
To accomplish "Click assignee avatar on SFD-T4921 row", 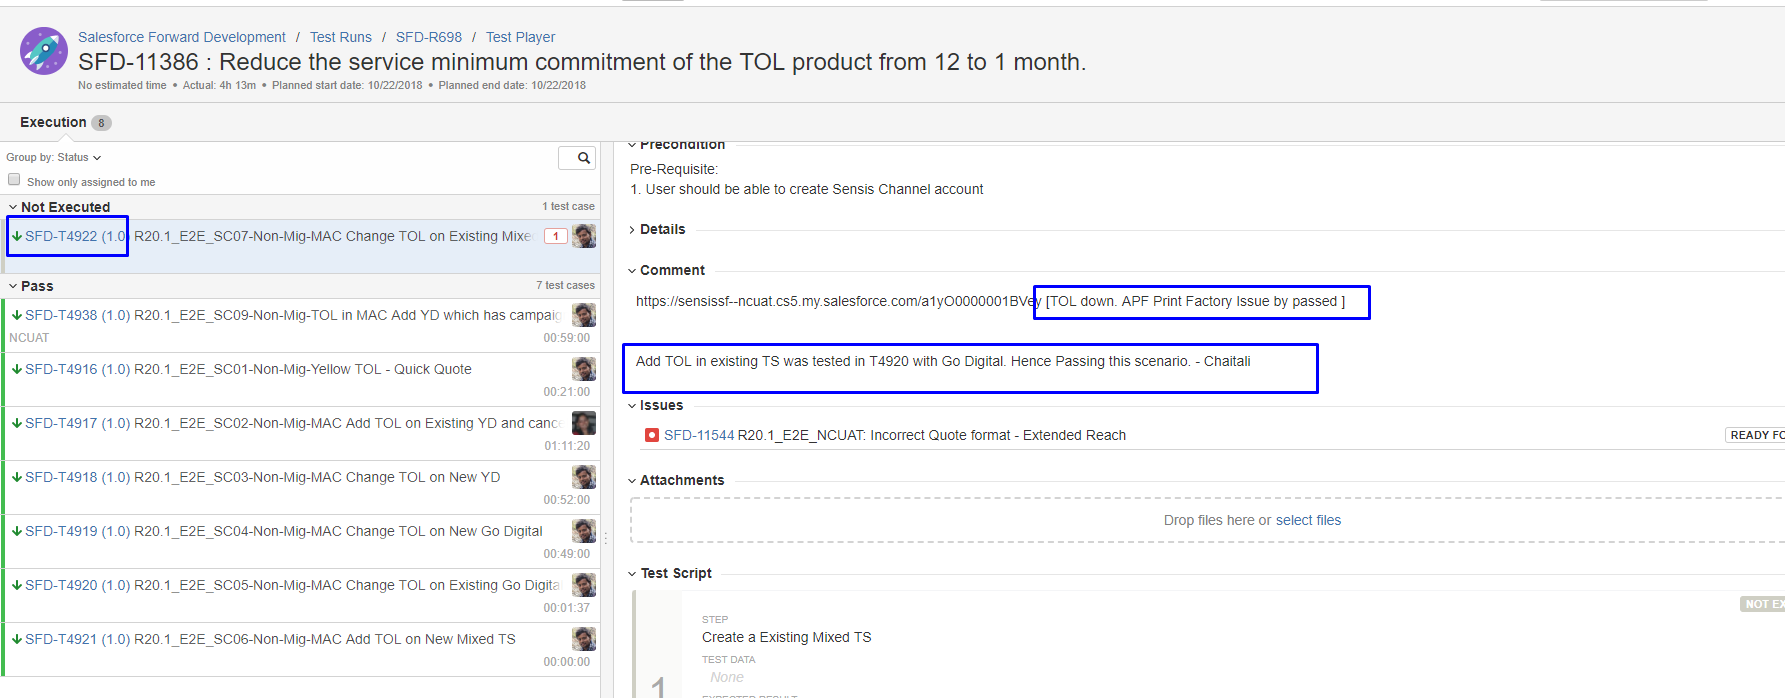I will coord(584,639).
